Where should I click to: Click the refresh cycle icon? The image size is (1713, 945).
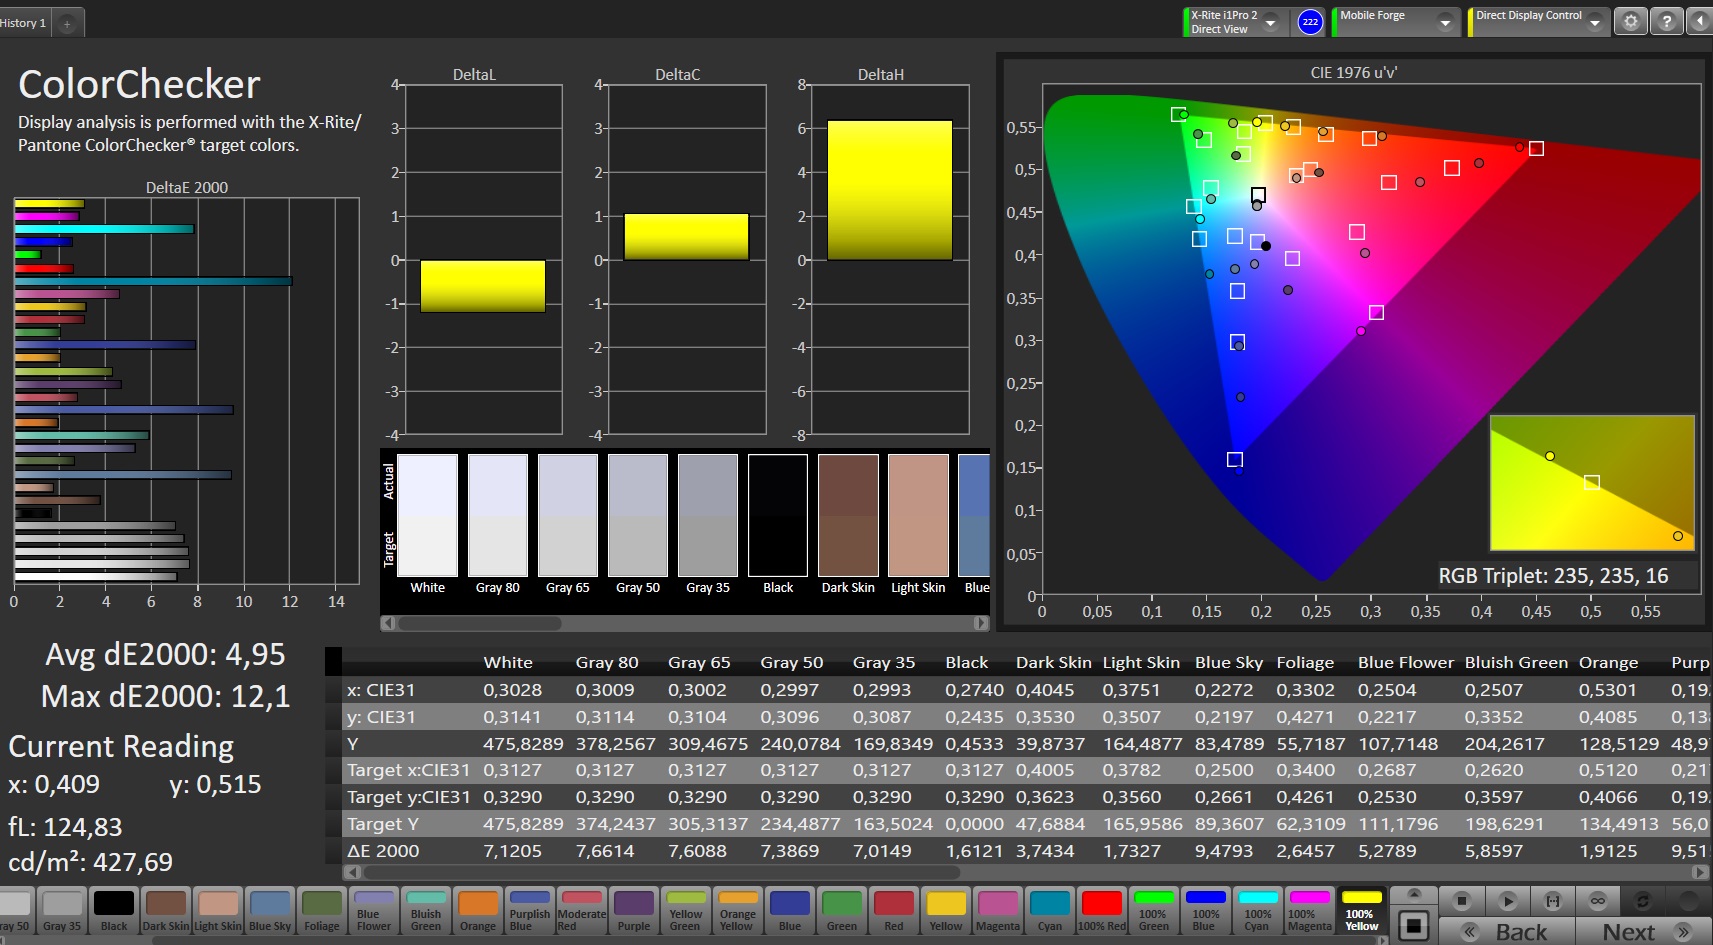point(1642,901)
